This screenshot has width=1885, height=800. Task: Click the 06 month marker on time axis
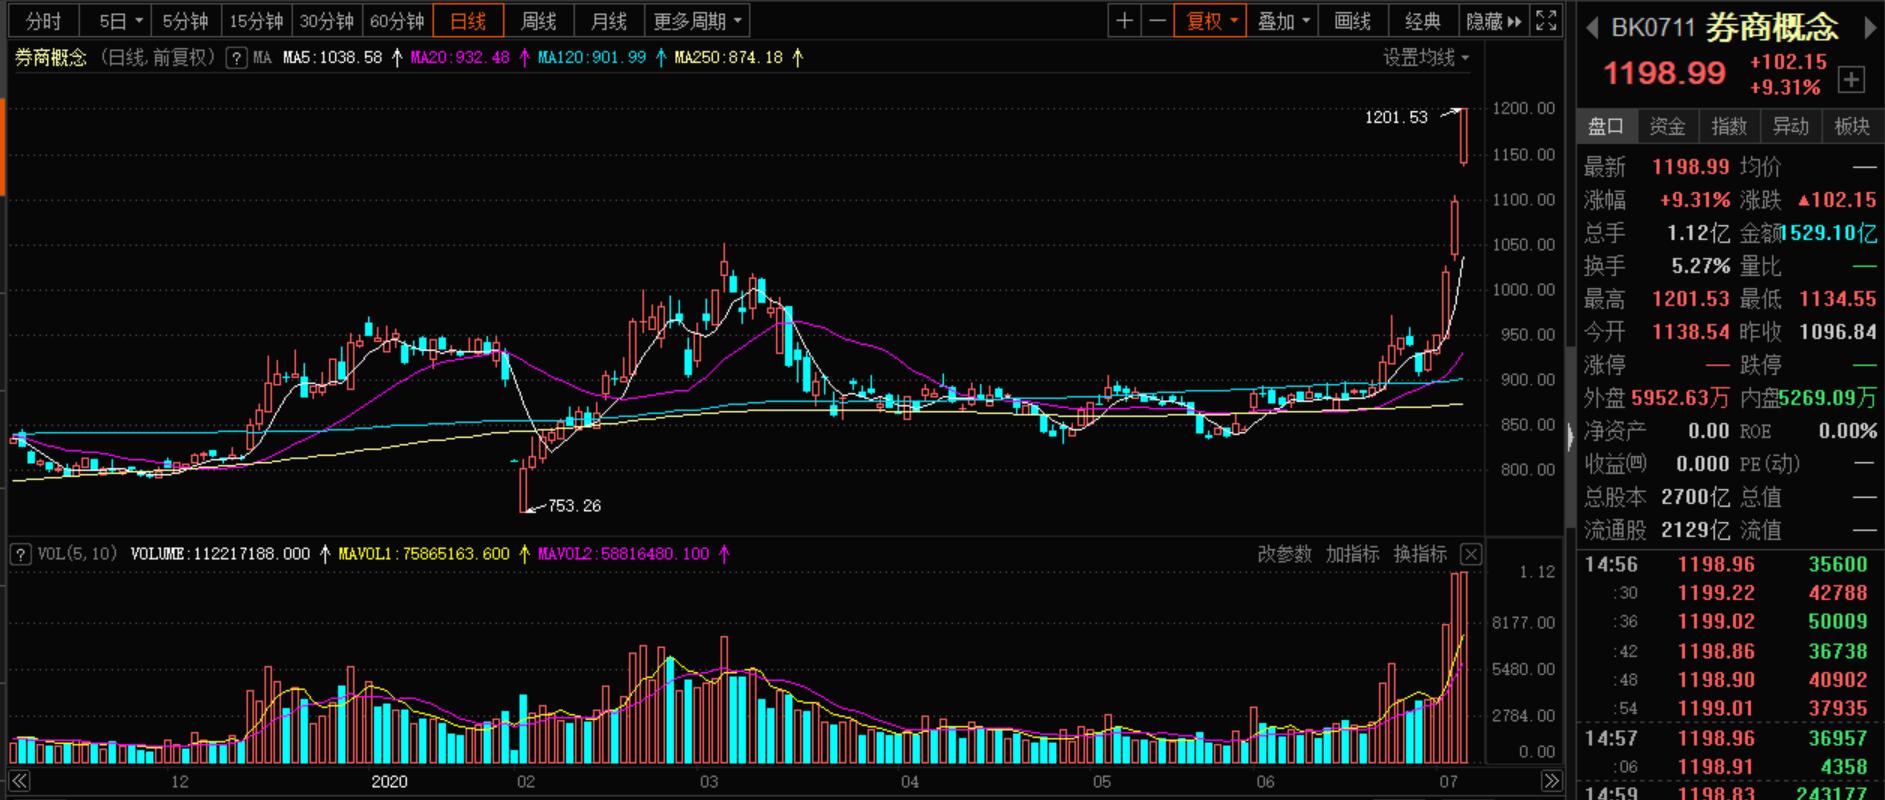tap(1265, 782)
